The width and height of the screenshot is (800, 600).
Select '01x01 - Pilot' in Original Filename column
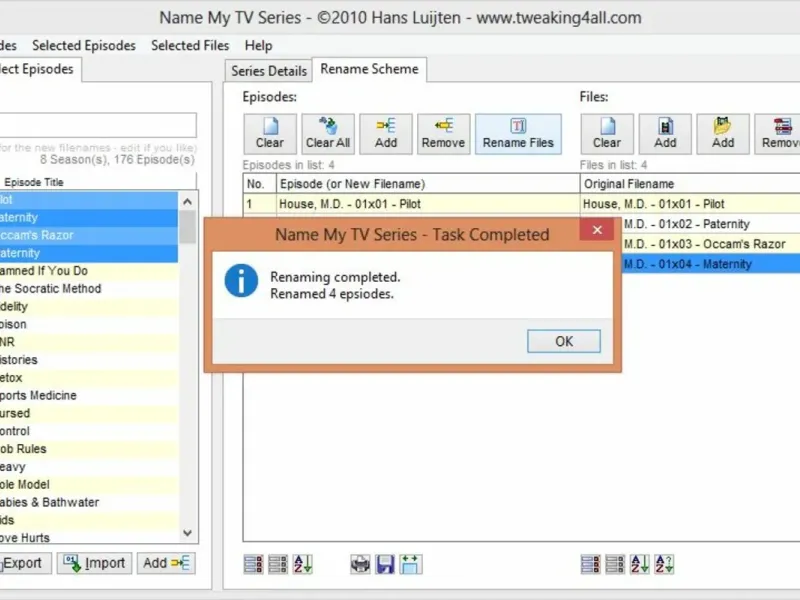coord(691,204)
